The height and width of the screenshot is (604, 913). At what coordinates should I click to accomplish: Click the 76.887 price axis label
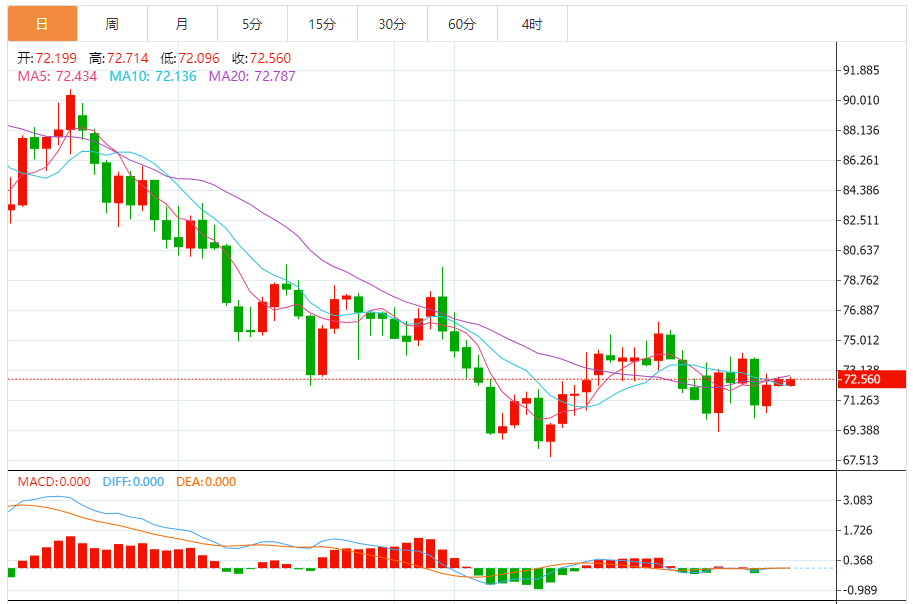[x=861, y=310]
